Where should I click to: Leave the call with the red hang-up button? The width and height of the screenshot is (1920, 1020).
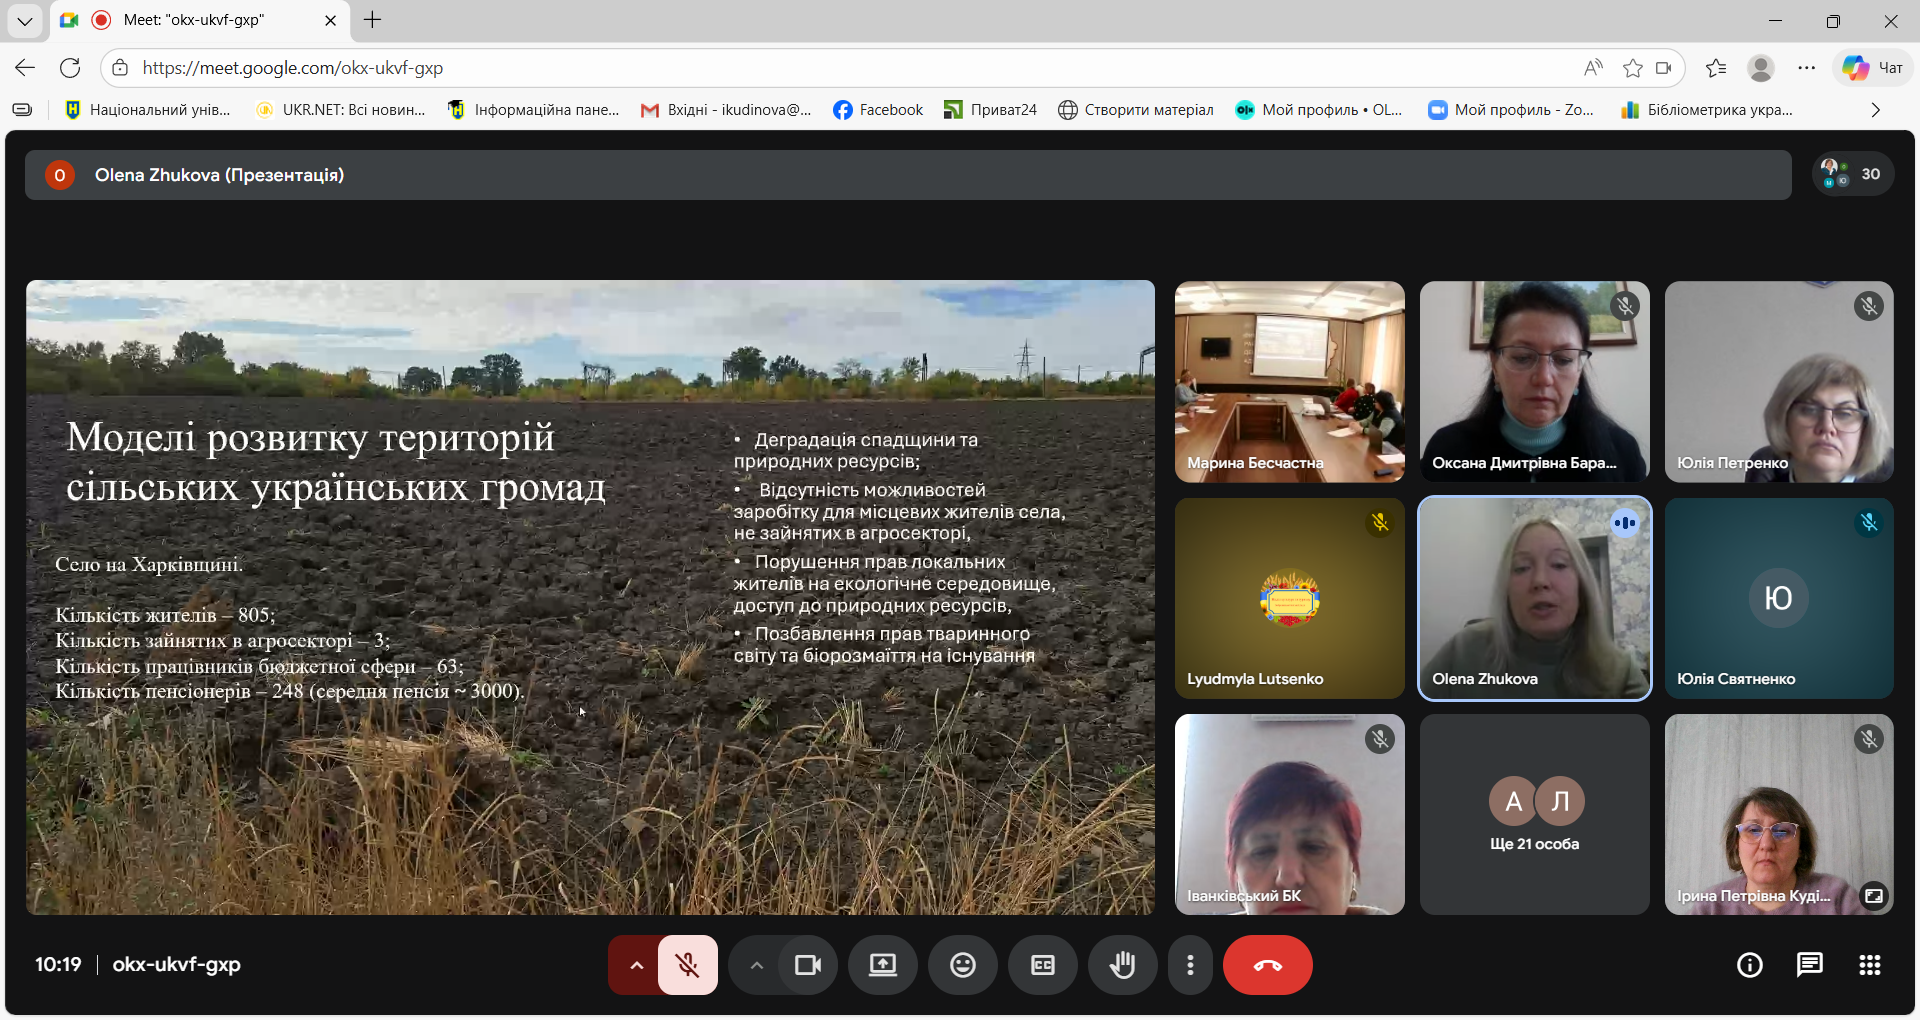1267,965
